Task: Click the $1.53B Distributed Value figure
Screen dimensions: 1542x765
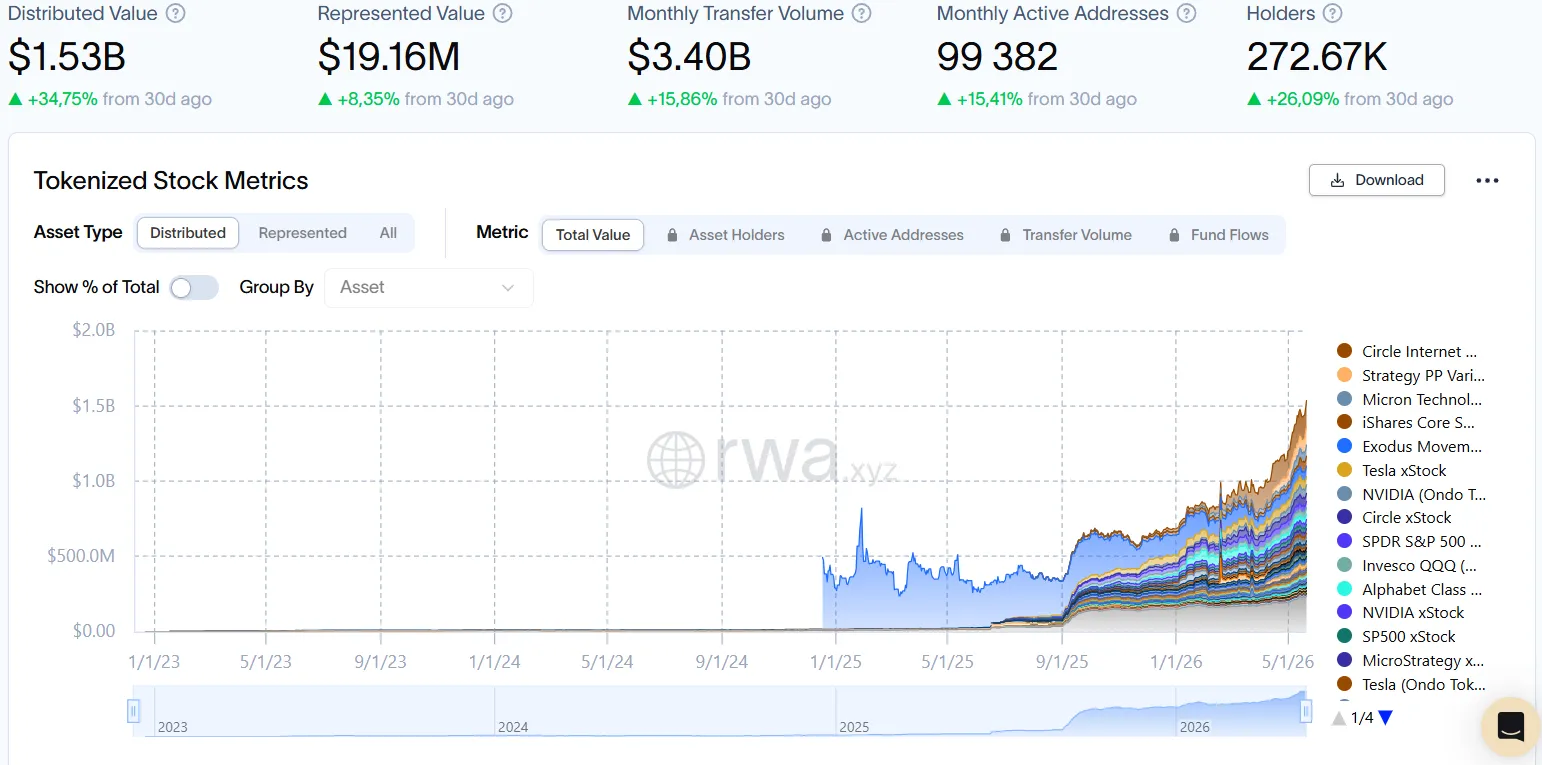Action: coord(67,57)
